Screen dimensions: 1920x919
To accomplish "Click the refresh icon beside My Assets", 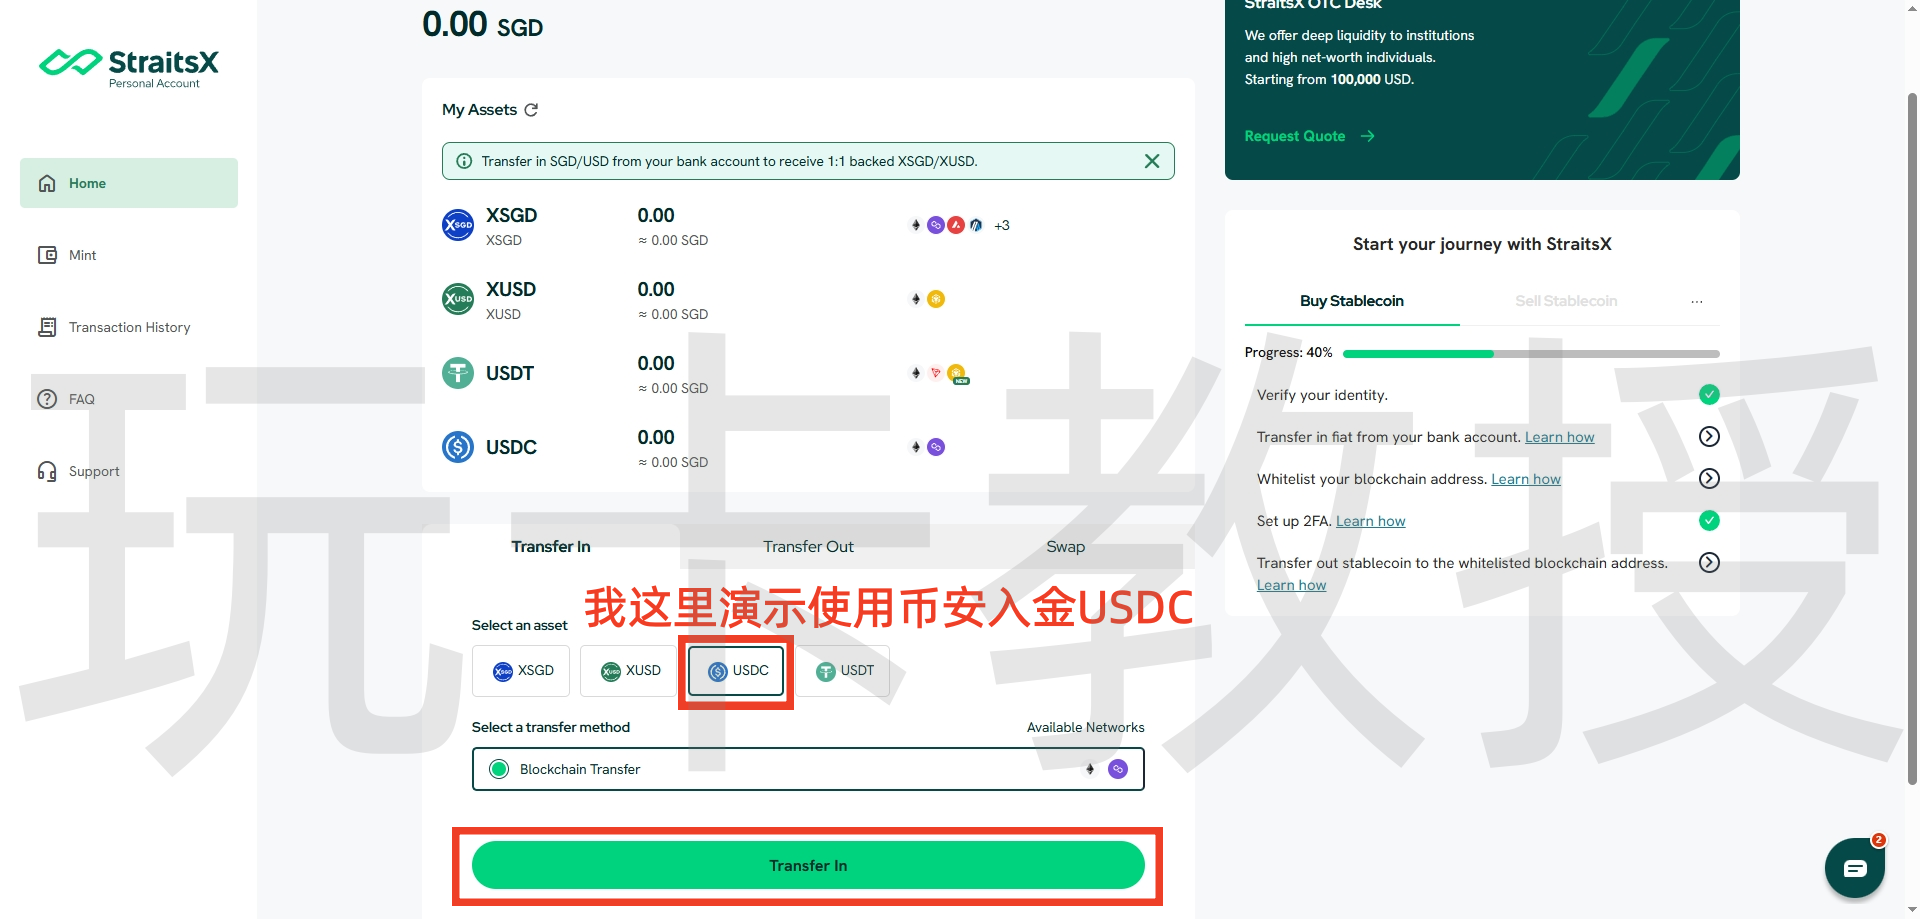I will (531, 110).
